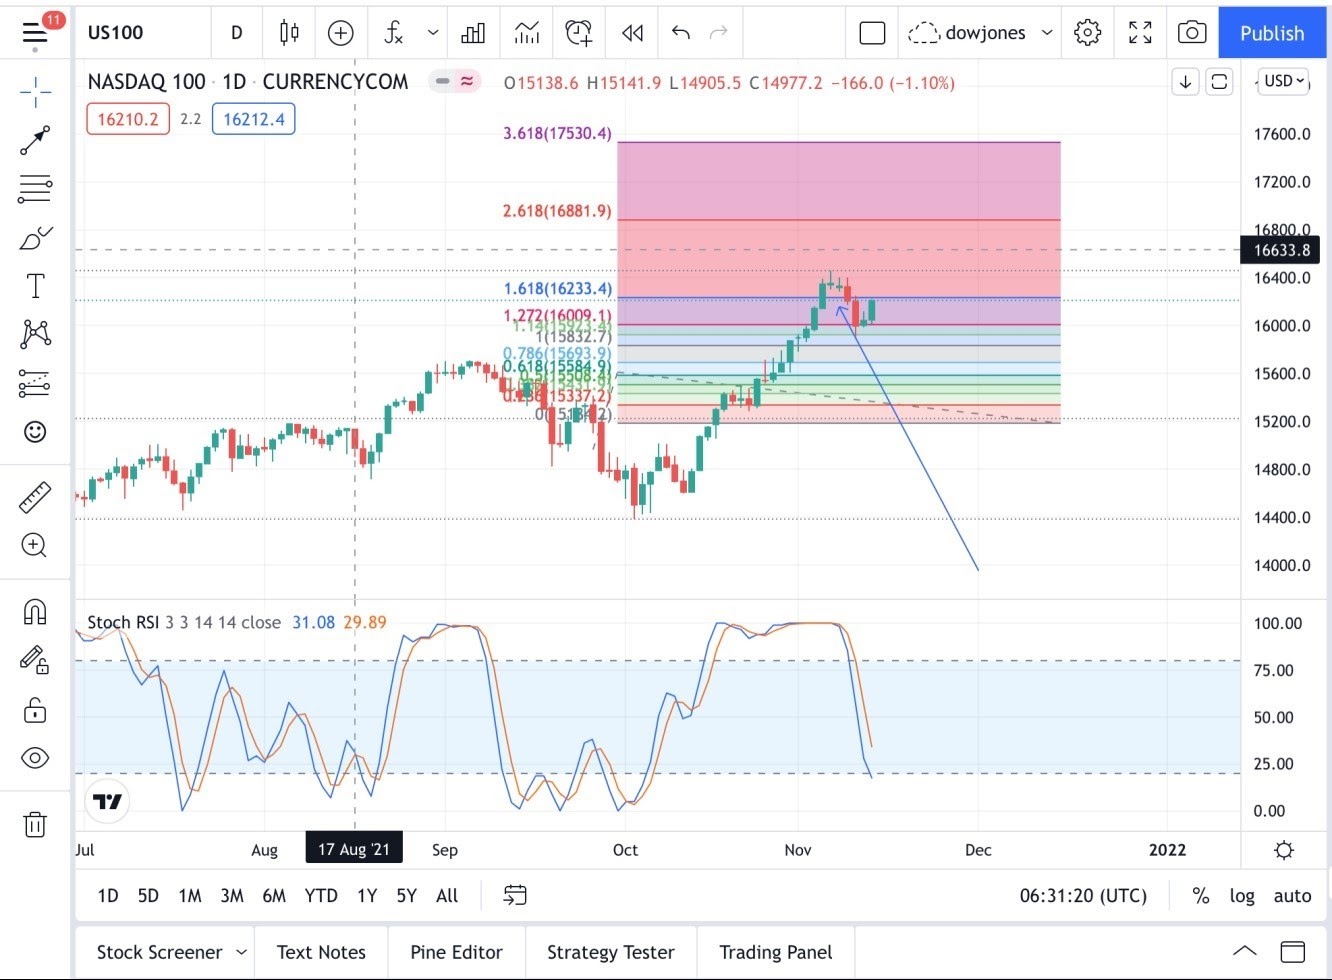Activate the zoom in tool

35,545
